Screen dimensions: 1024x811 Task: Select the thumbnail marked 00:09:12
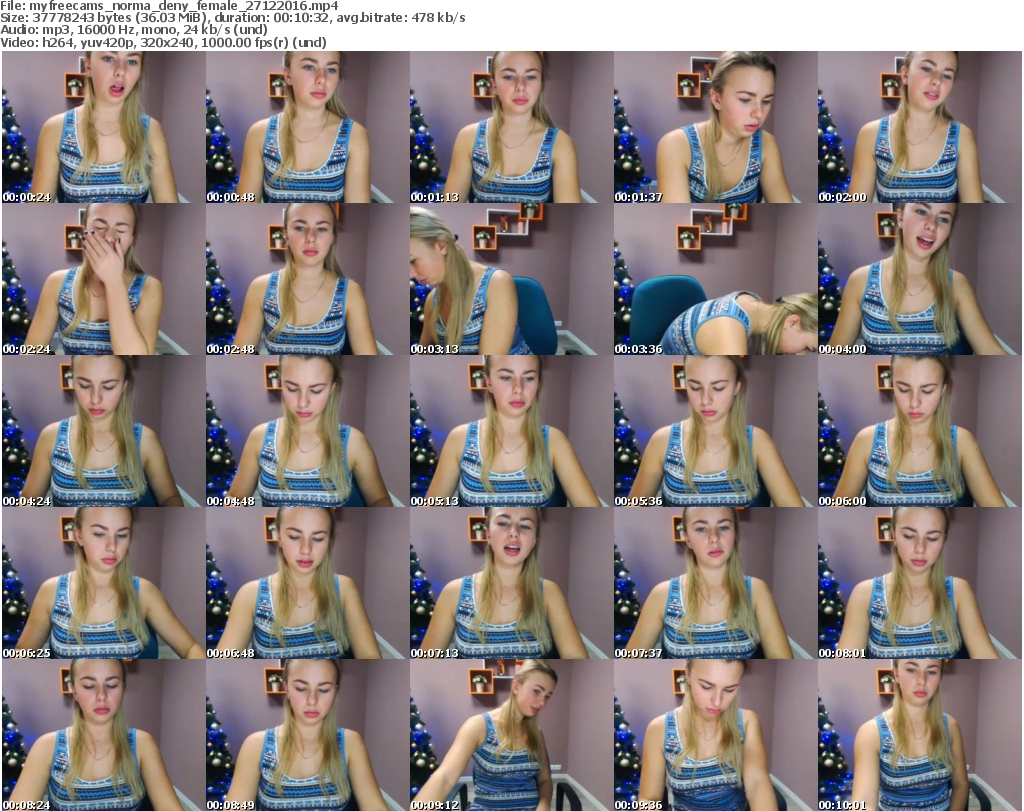coord(510,735)
